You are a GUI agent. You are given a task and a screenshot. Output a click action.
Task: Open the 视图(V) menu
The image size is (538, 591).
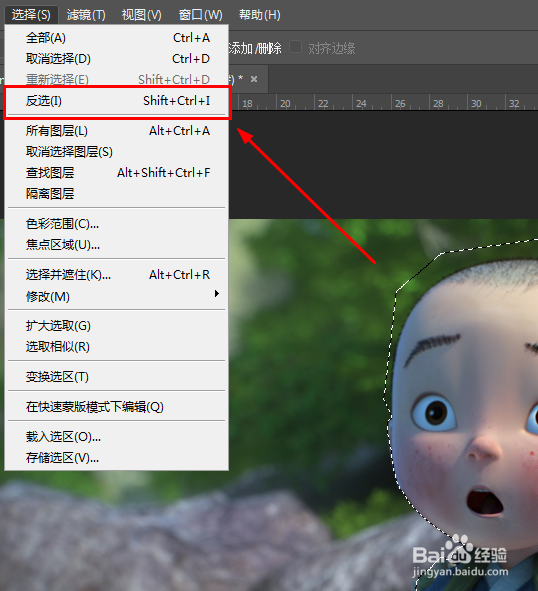(141, 15)
